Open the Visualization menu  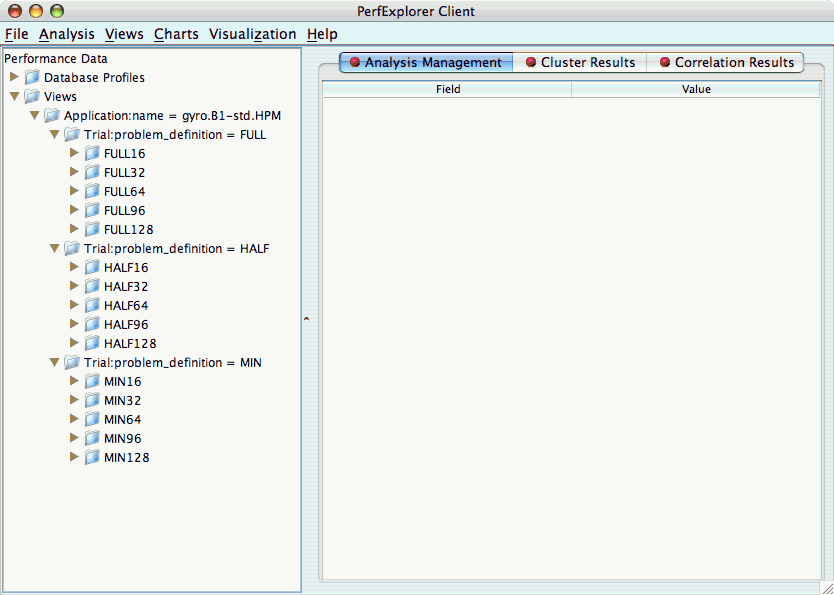[252, 34]
